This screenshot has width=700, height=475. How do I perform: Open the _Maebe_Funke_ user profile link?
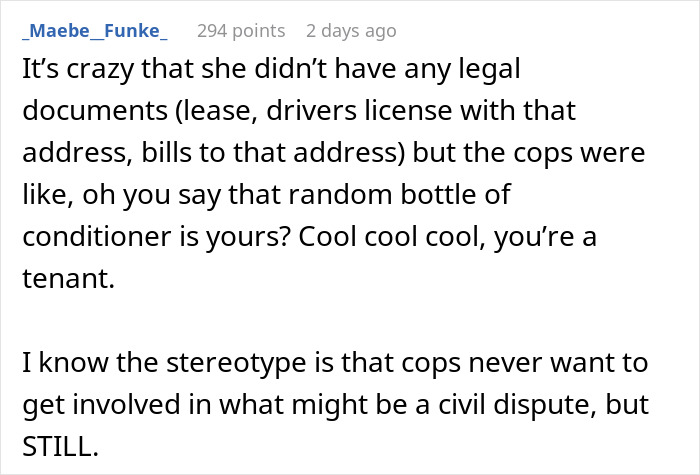[x=95, y=31]
